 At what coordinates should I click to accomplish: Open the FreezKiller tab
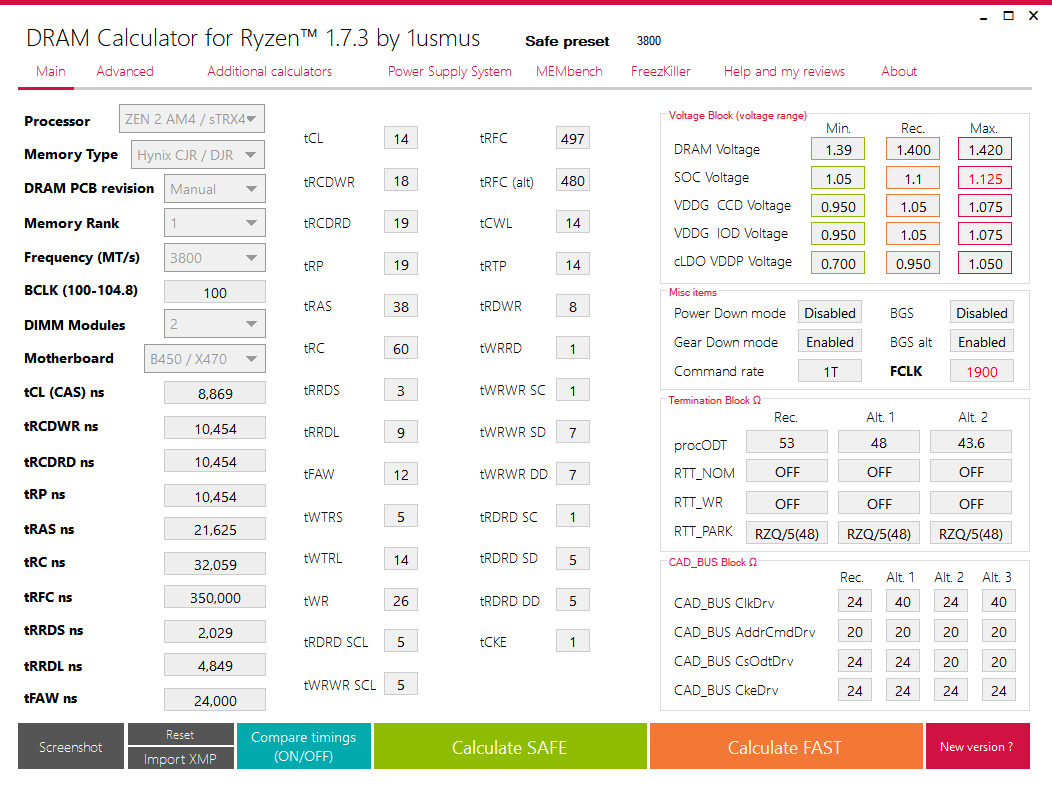click(x=660, y=71)
